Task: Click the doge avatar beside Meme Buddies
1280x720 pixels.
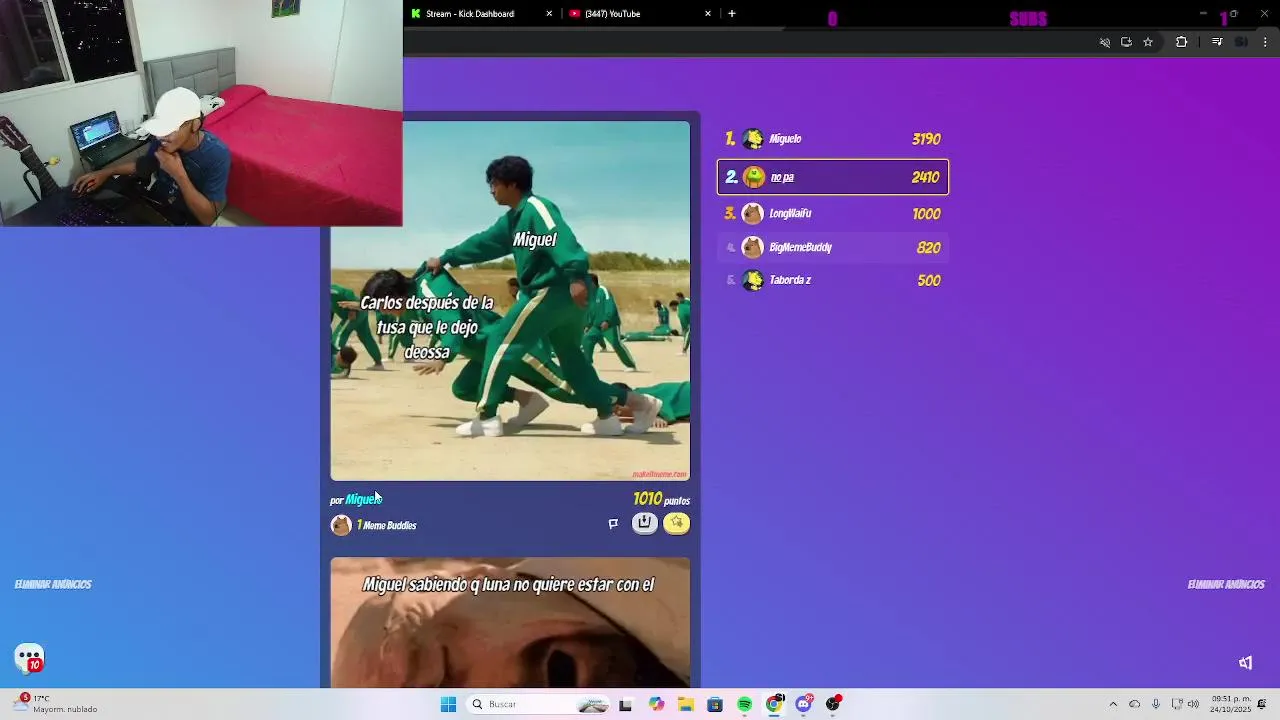Action: [341, 525]
